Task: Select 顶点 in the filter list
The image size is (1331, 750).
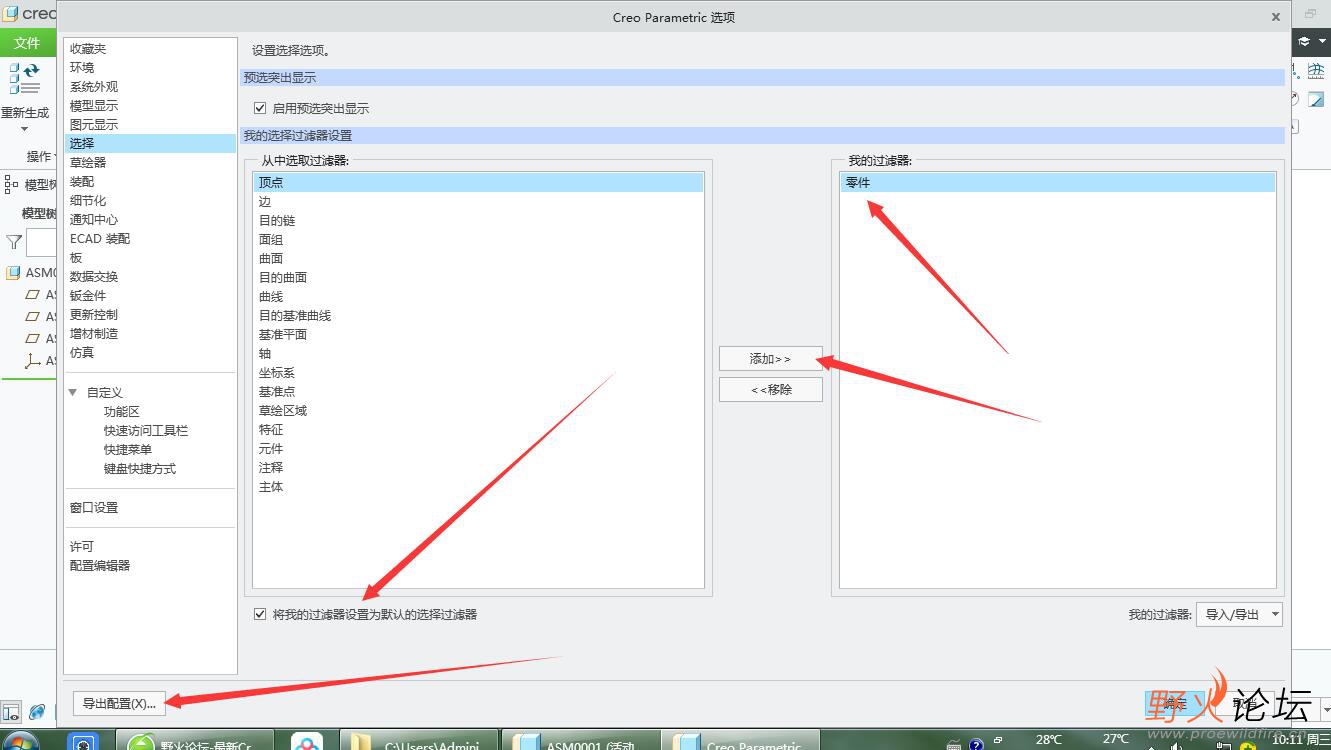Action: 478,182
